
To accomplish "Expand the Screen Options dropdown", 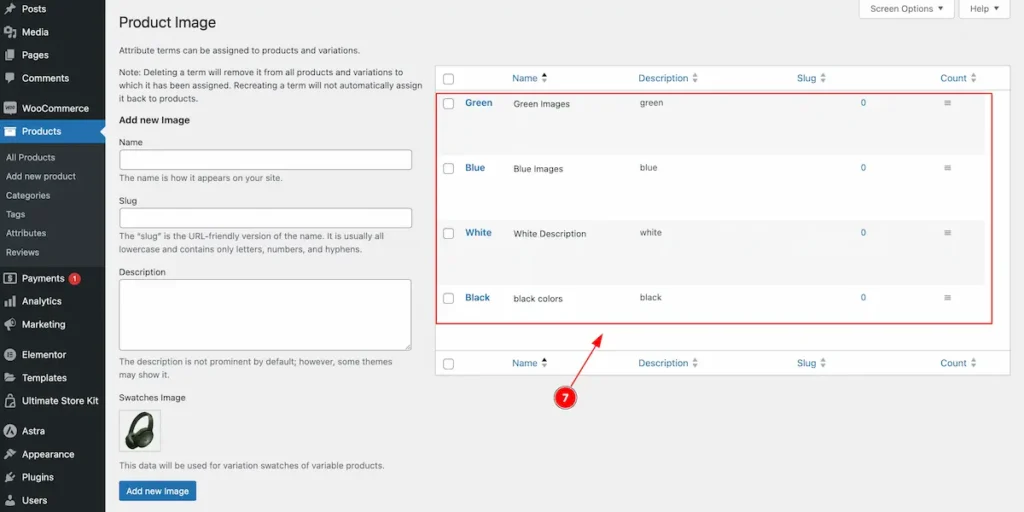I will (906, 9).
